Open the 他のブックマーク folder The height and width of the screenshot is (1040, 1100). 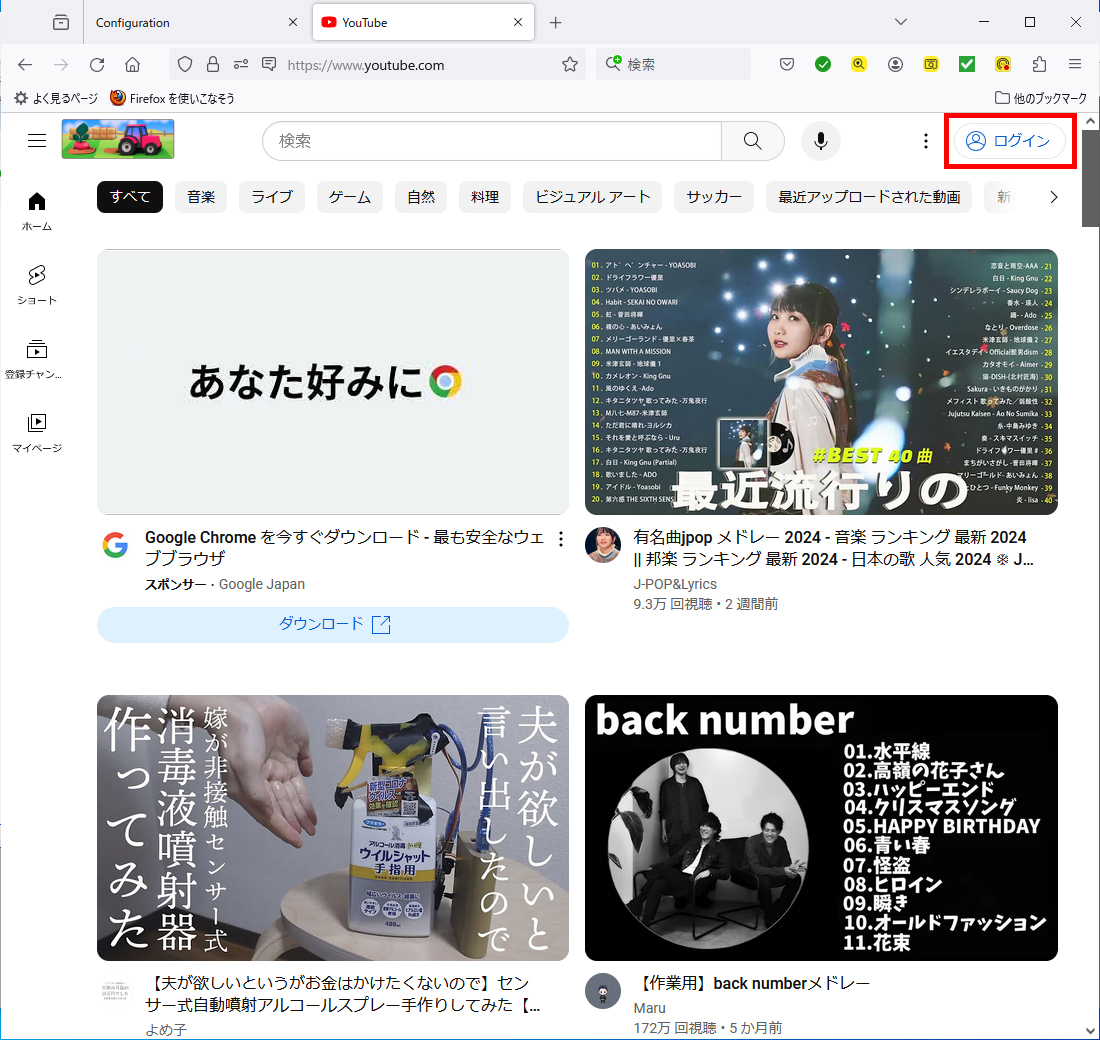(1041, 98)
